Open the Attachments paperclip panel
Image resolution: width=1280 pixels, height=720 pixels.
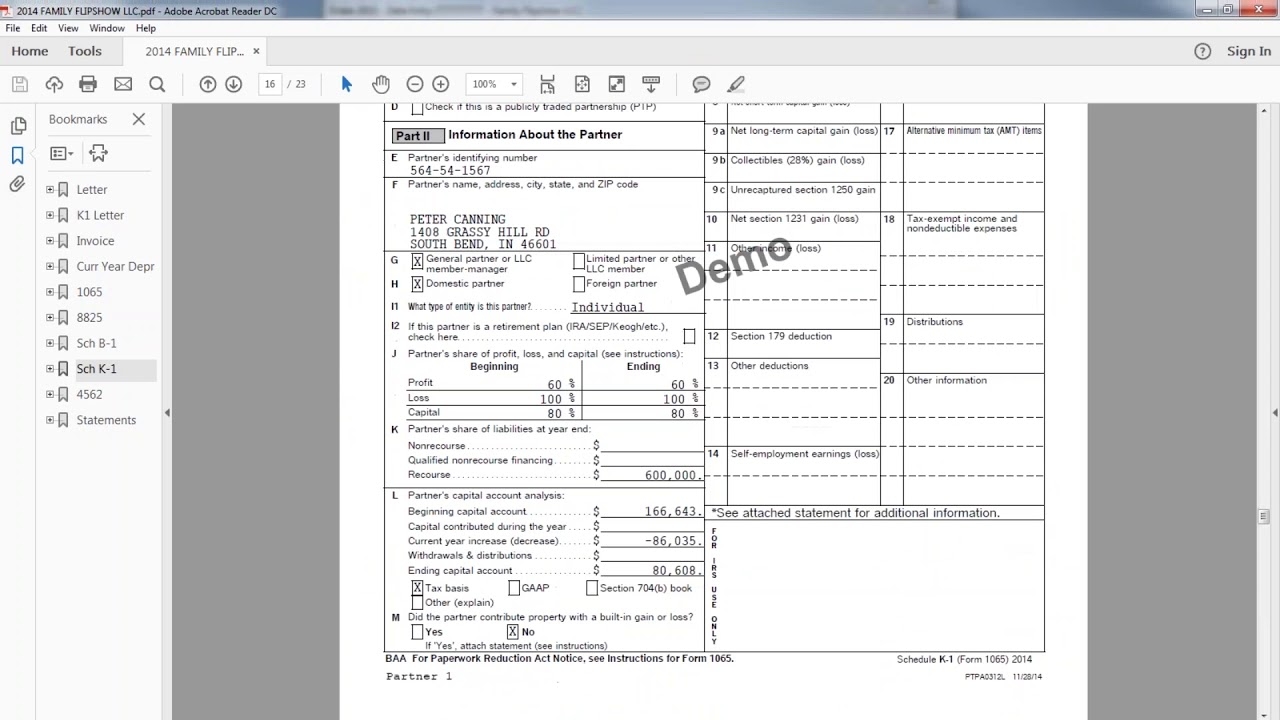pos(17,184)
